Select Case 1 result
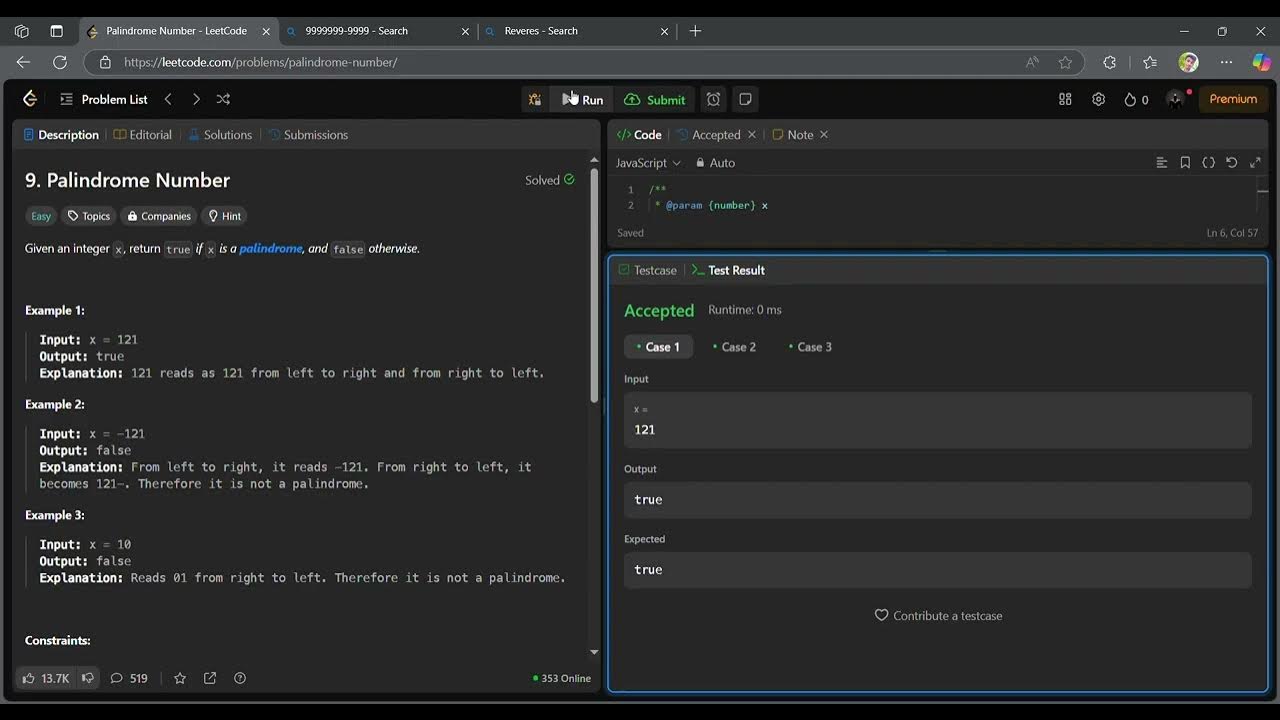Image resolution: width=1280 pixels, height=720 pixels. pyautogui.click(x=658, y=347)
